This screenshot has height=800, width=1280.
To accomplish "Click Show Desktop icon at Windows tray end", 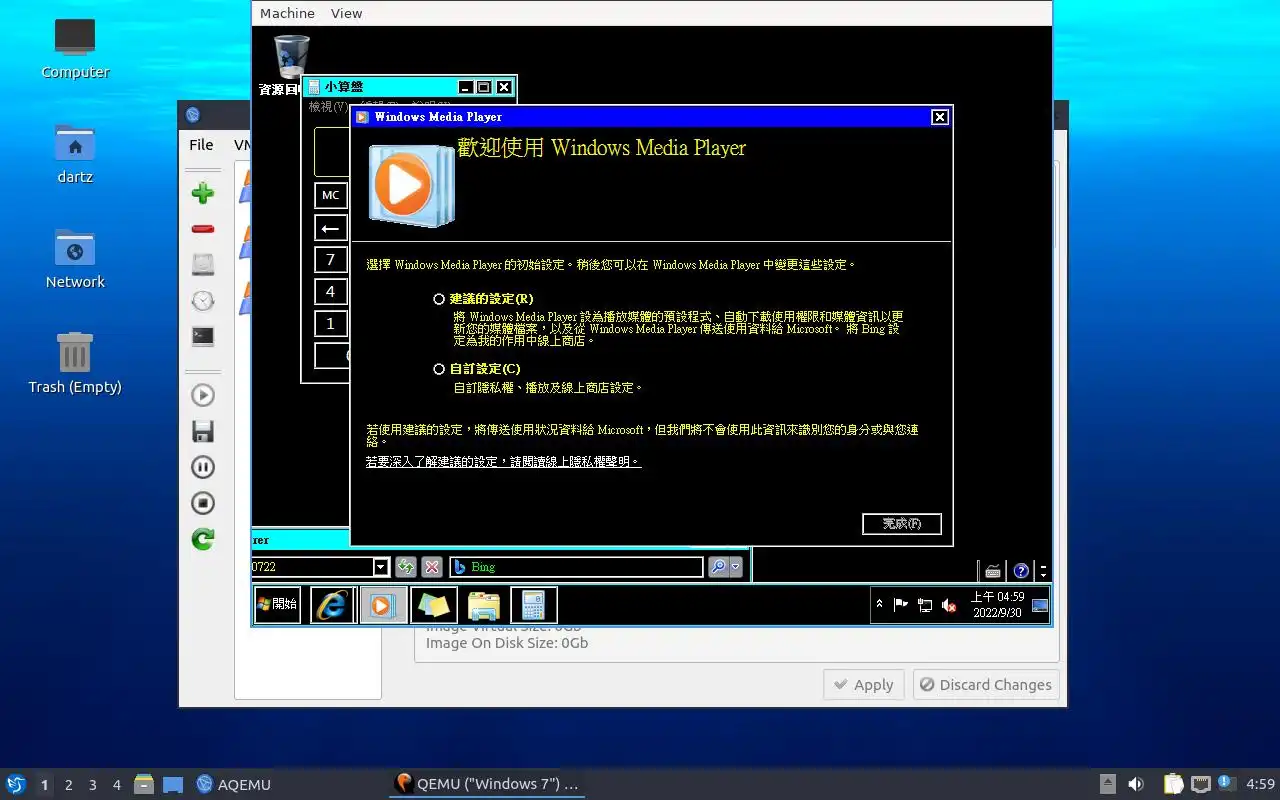I will tap(1040, 605).
